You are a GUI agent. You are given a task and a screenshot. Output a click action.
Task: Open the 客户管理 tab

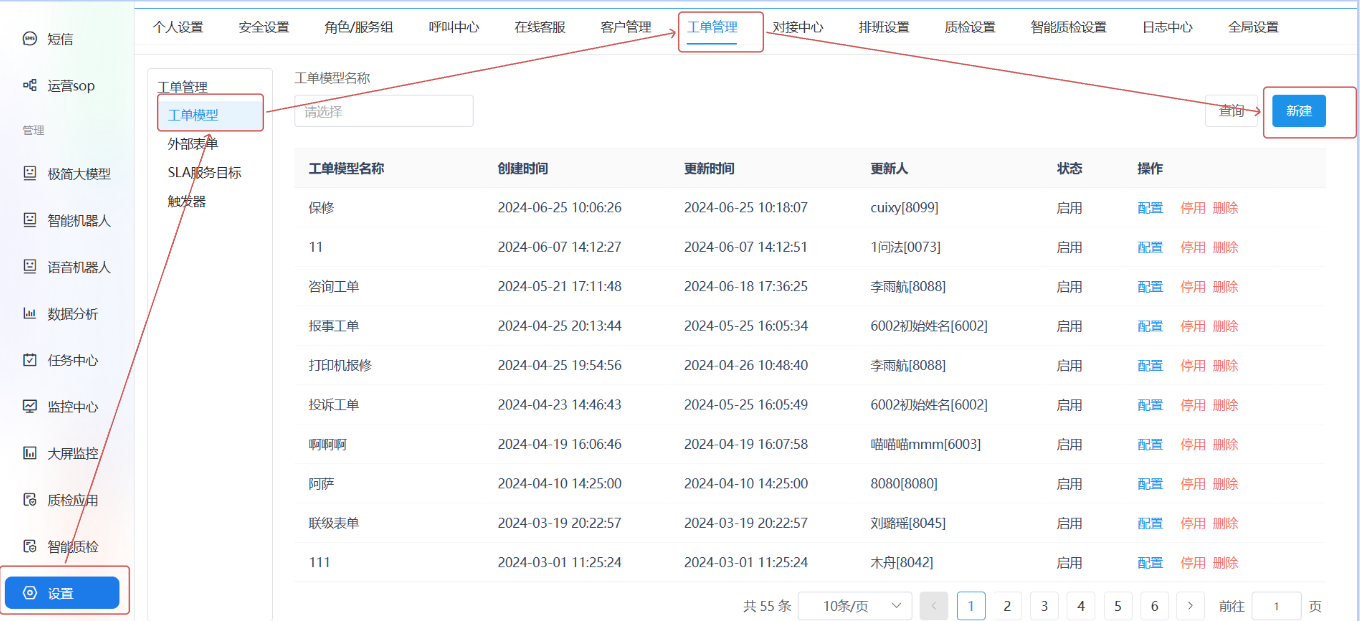(x=626, y=27)
